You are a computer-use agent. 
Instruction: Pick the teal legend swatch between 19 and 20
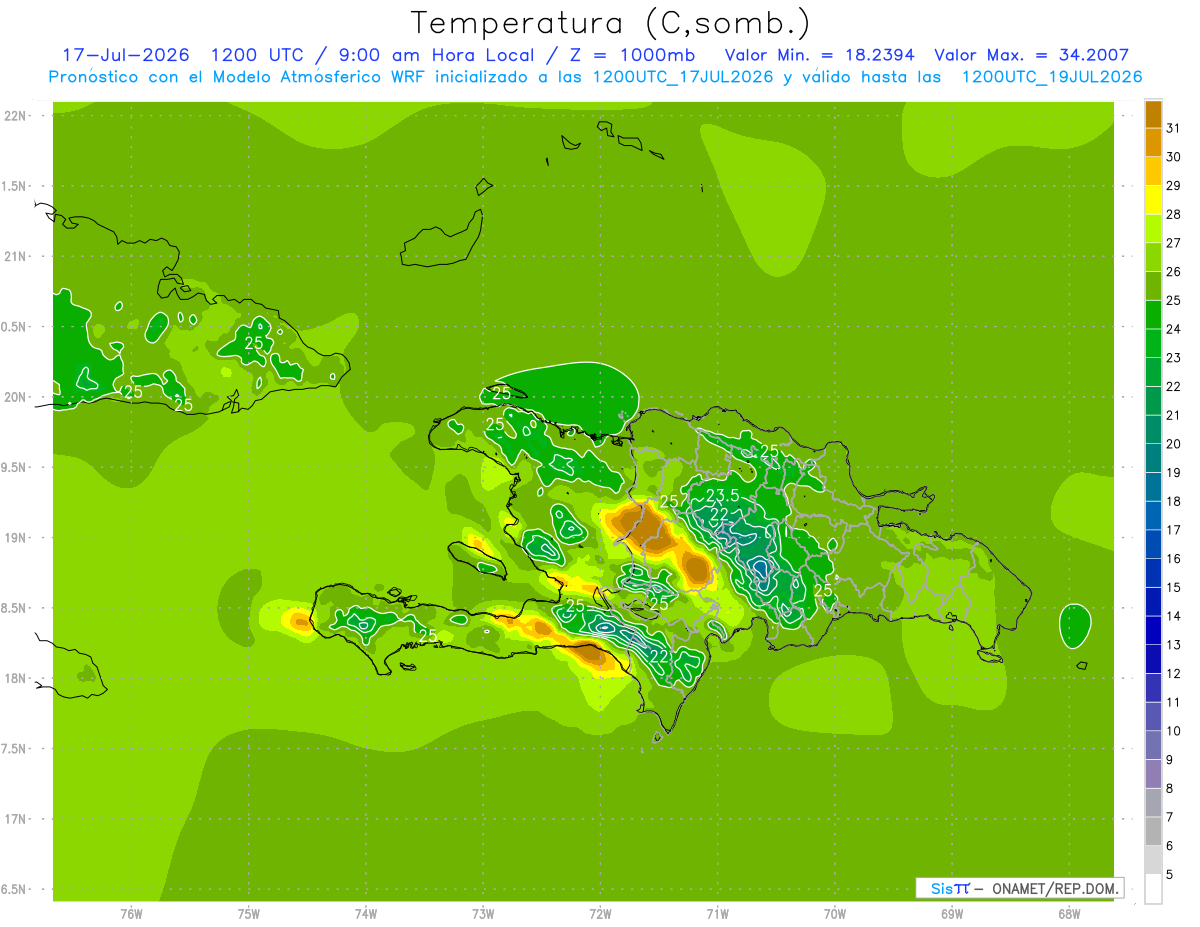pyautogui.click(x=1153, y=458)
